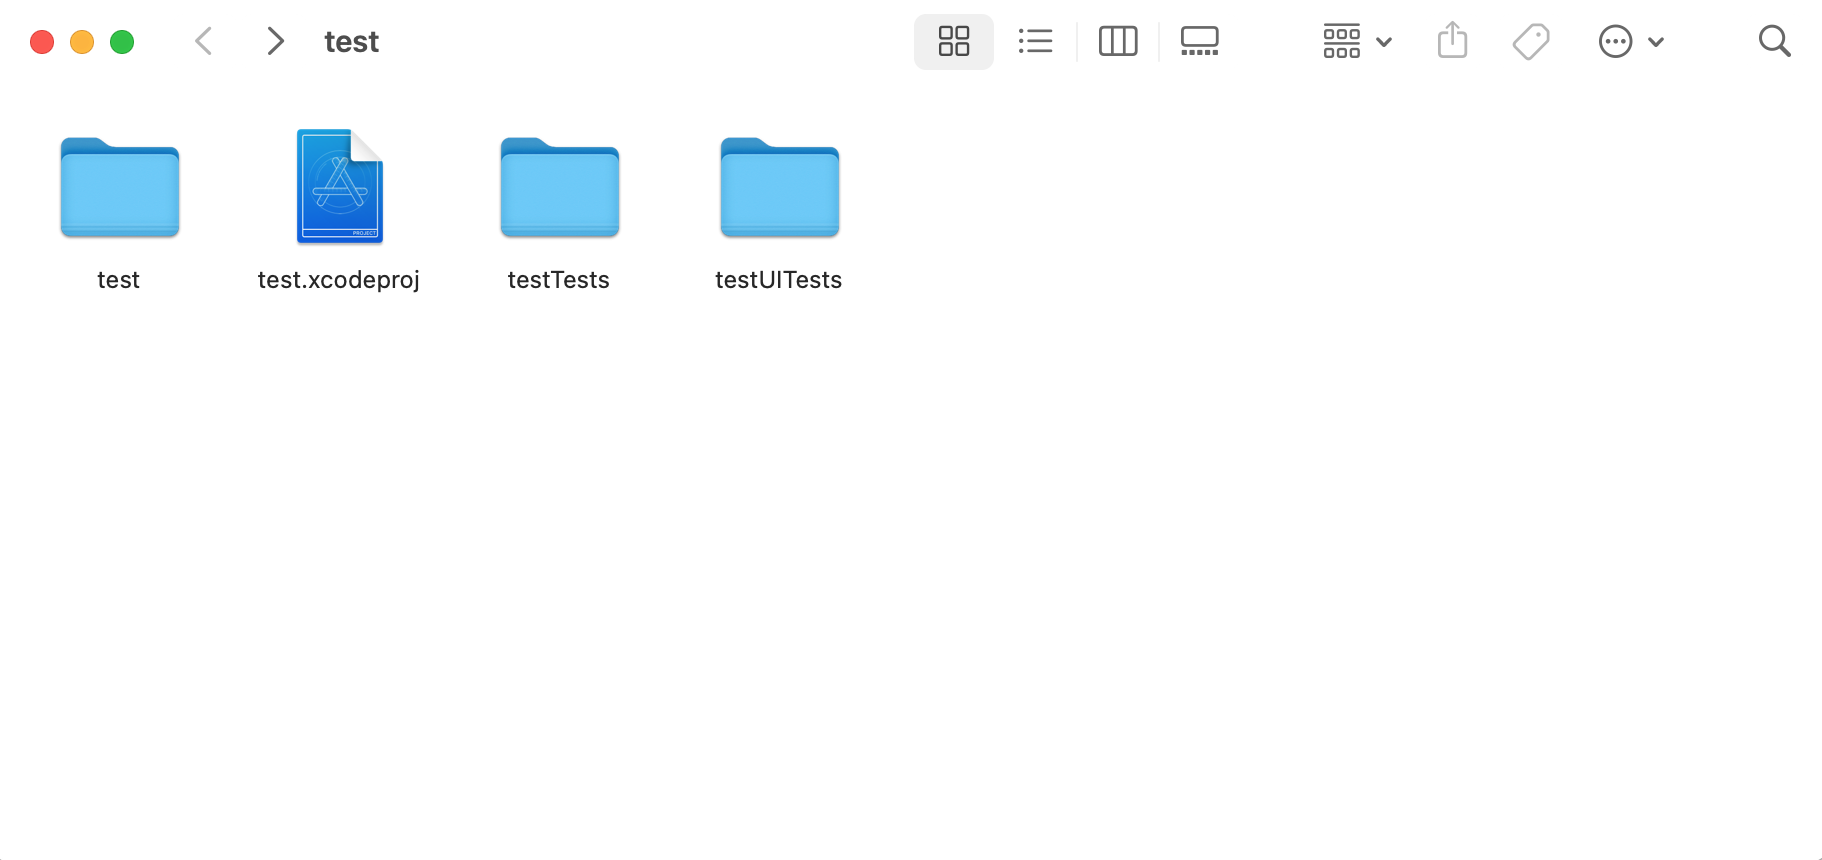Screen dimensions: 1822x860
Task: Switch to icon grid view
Action: click(x=953, y=42)
